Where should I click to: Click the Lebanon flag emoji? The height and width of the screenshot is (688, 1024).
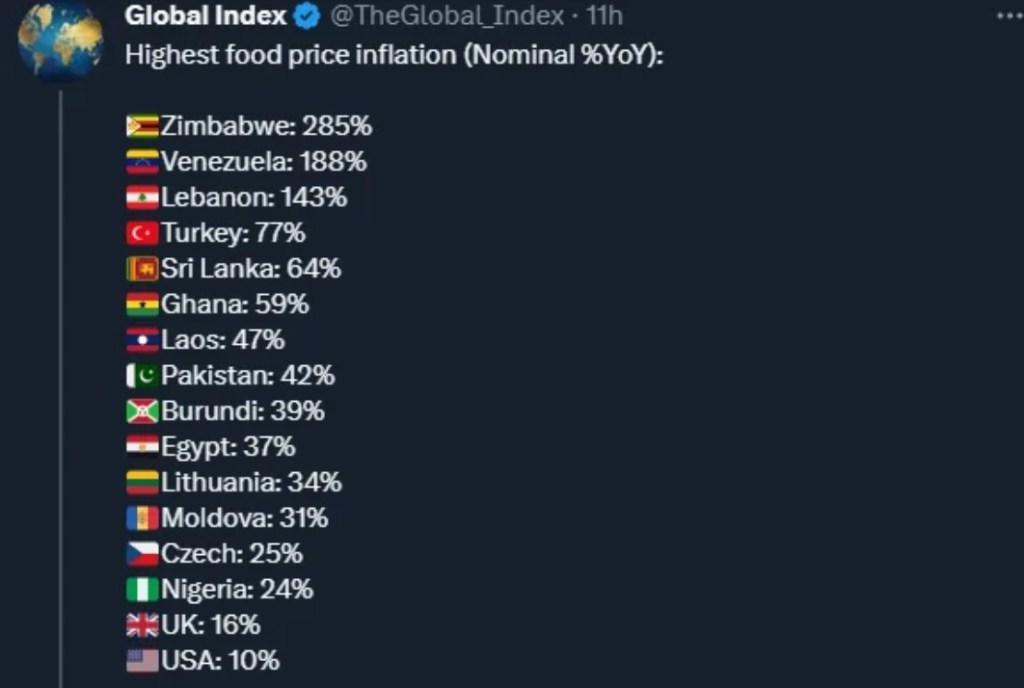pyautogui.click(x=142, y=198)
